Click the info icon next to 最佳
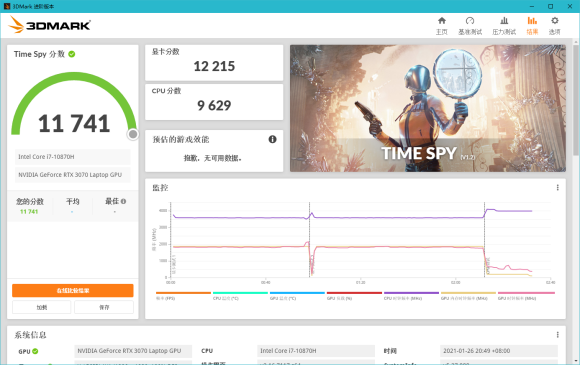580x365 pixels. point(124,202)
